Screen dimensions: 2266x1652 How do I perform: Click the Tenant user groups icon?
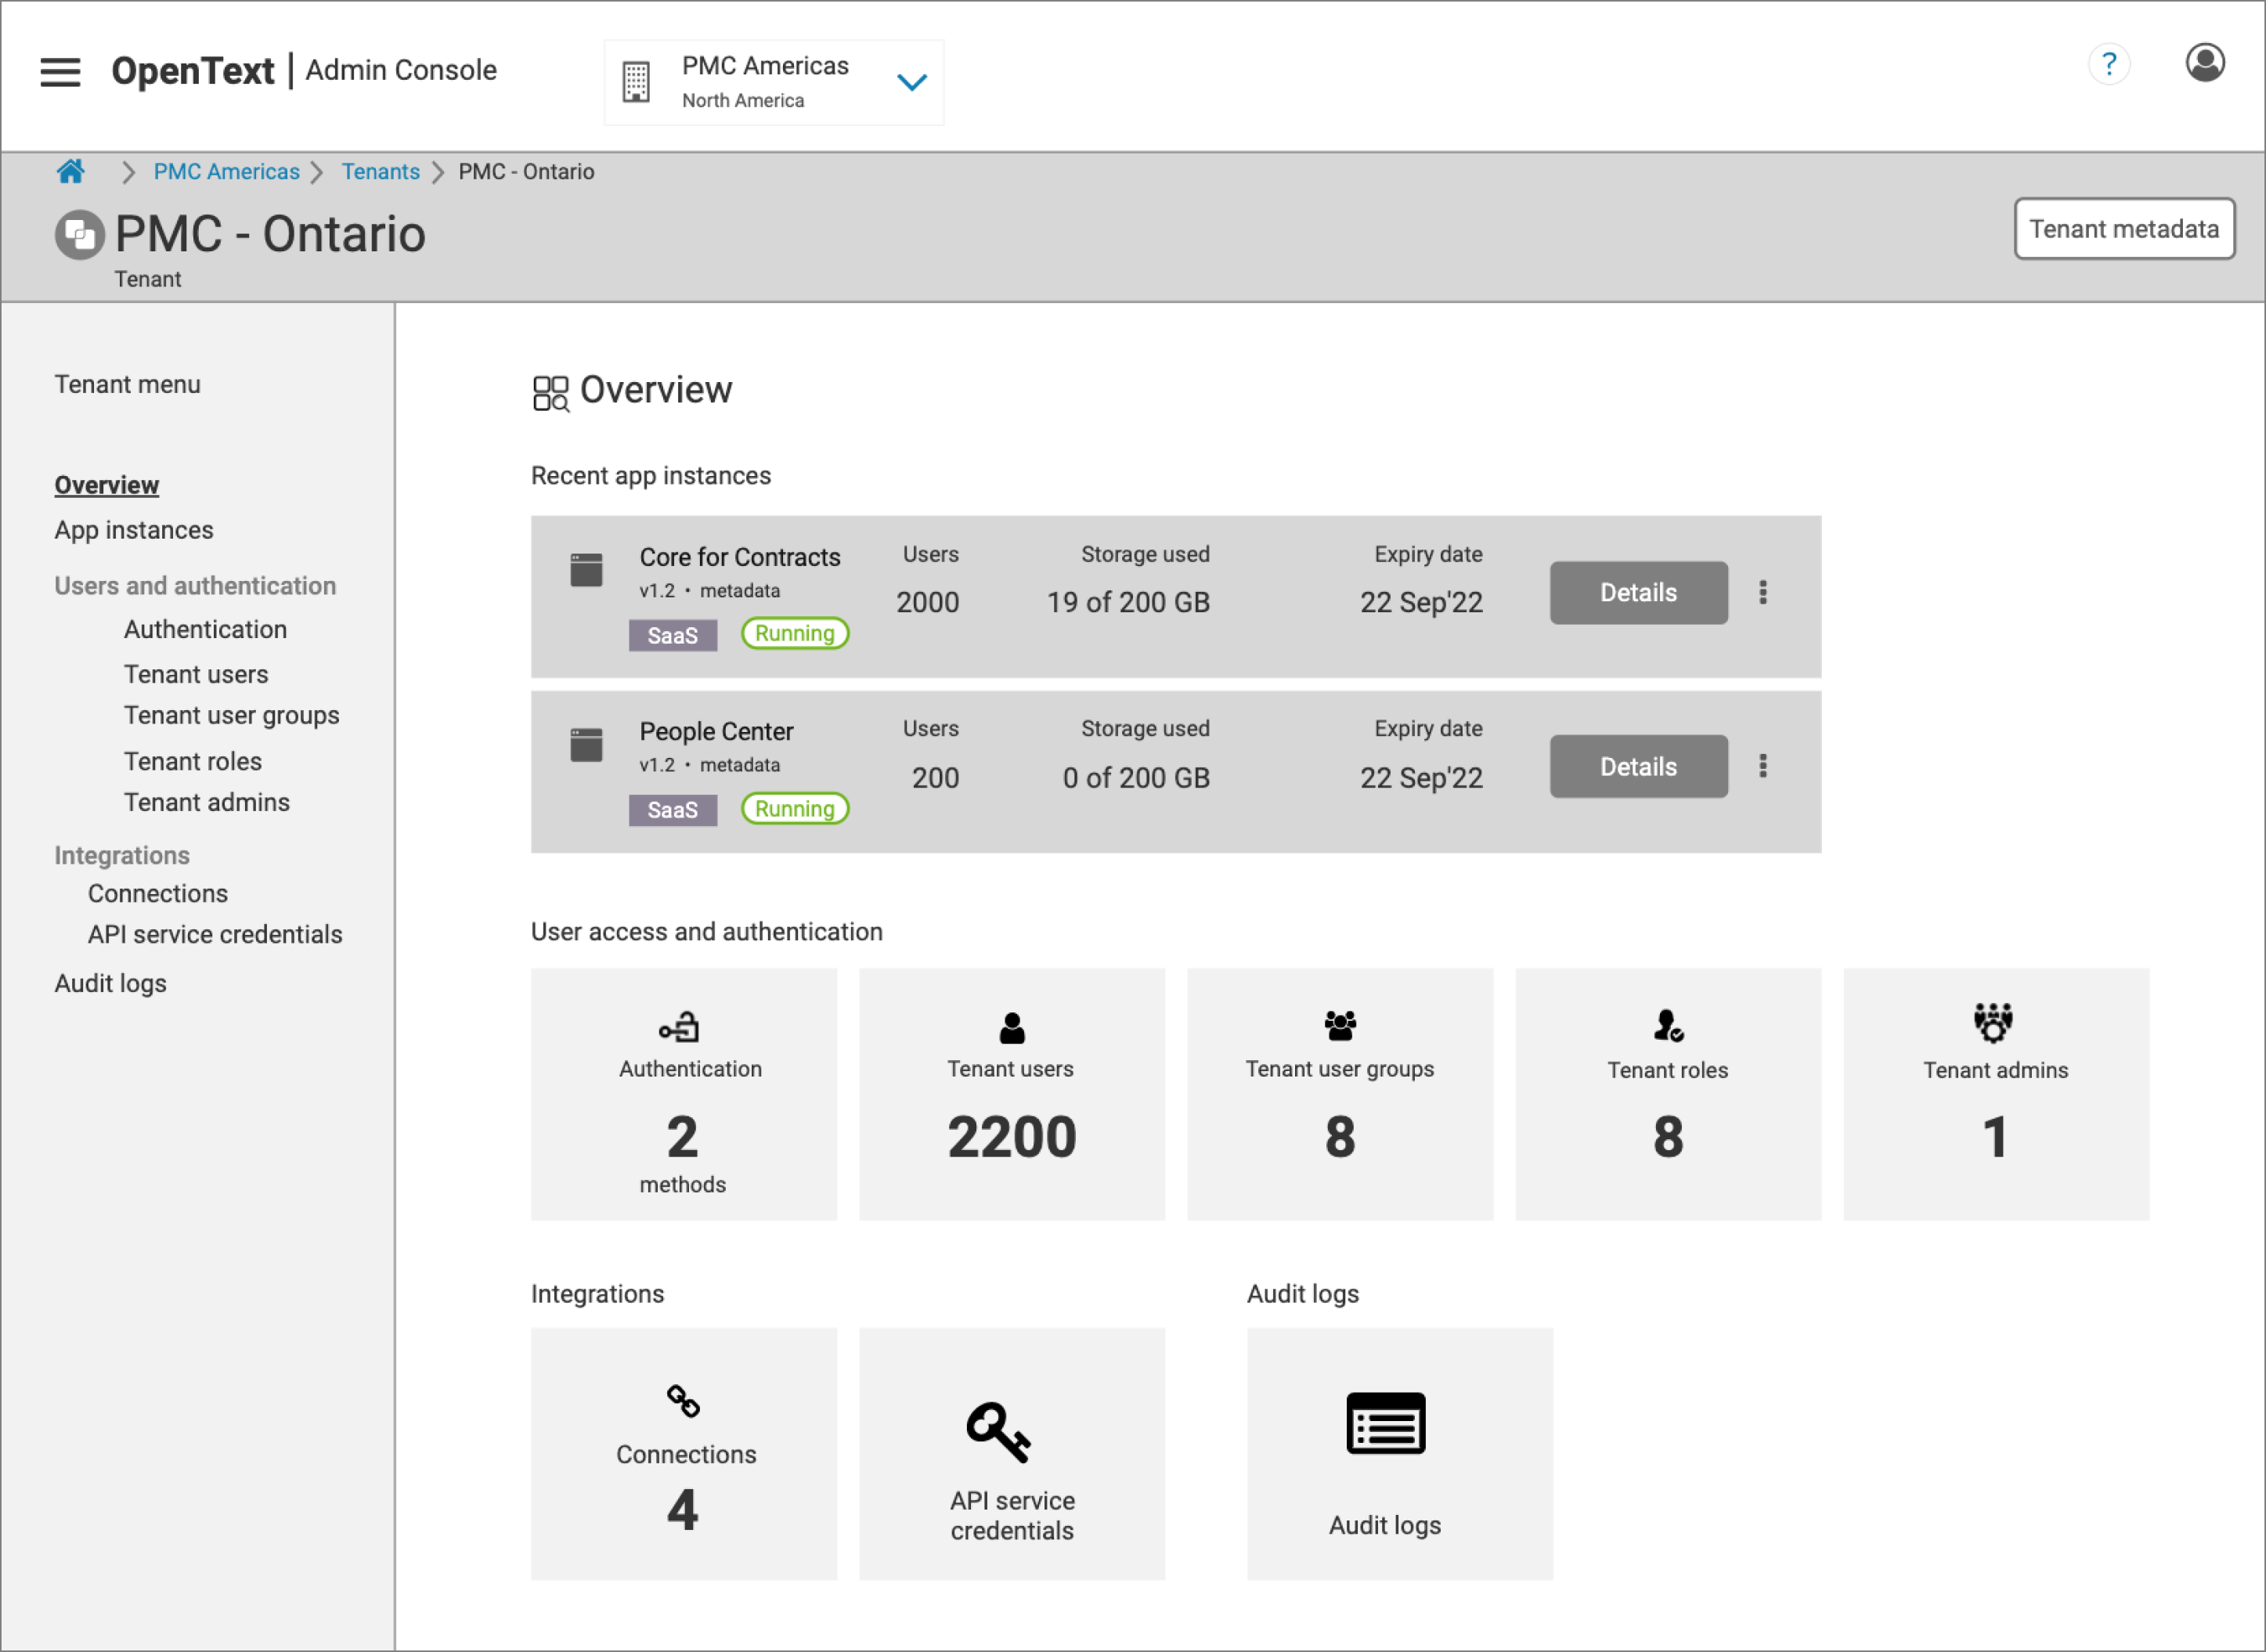(x=1340, y=1025)
